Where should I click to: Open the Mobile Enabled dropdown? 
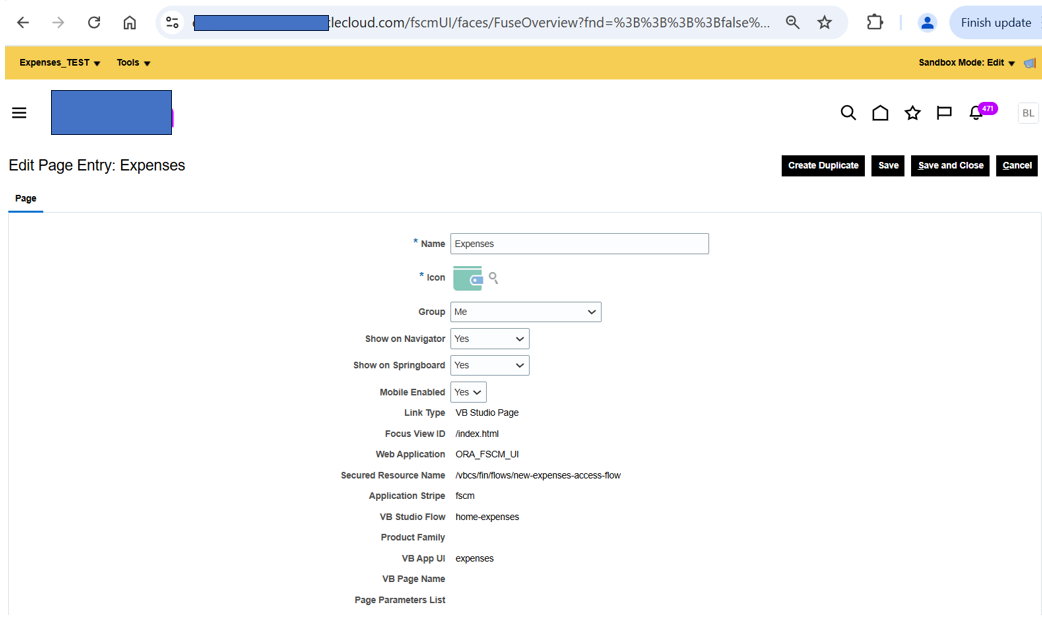(469, 392)
